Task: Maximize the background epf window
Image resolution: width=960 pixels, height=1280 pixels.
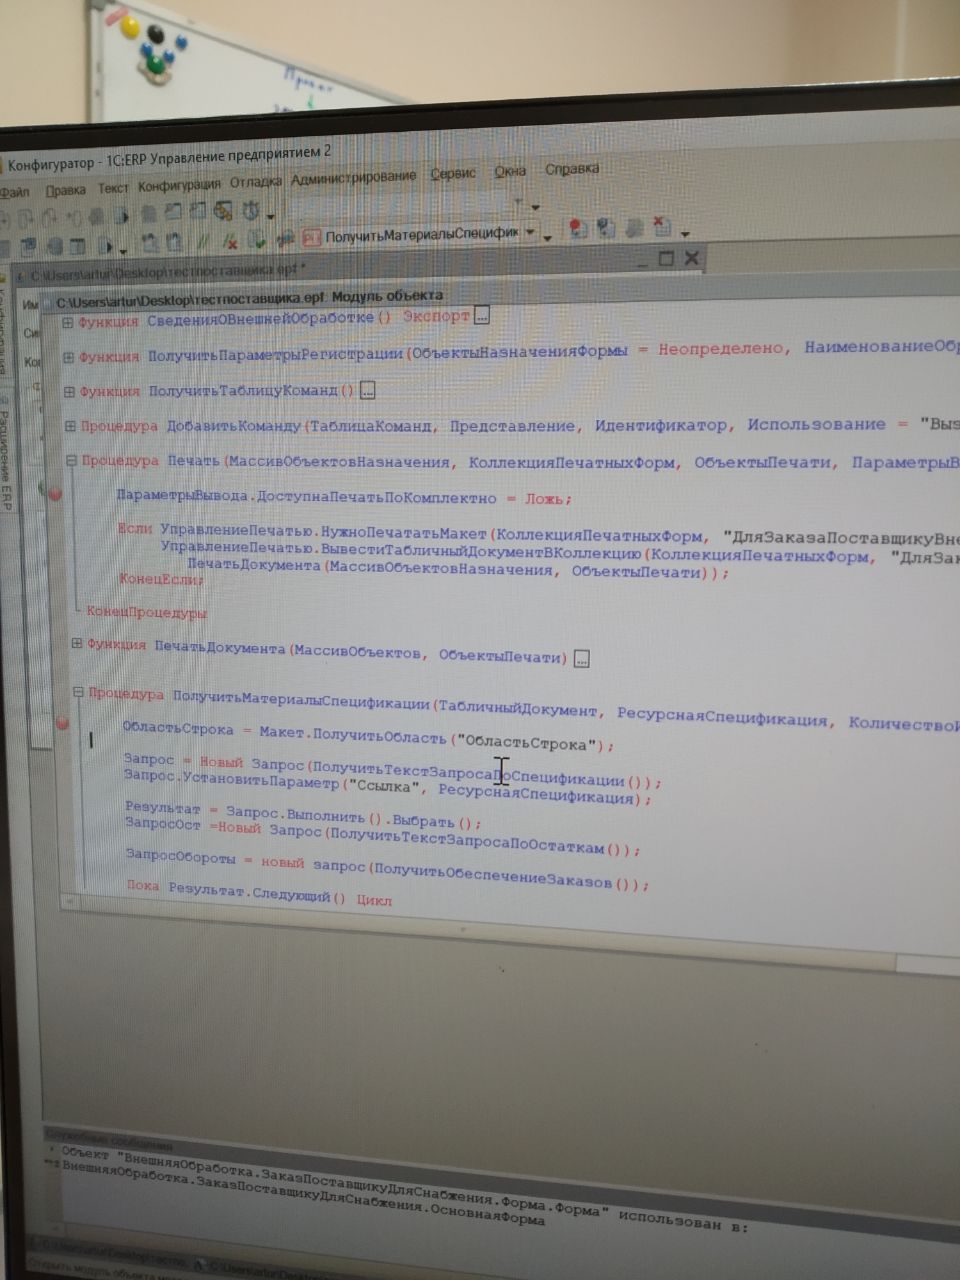Action: [666, 259]
